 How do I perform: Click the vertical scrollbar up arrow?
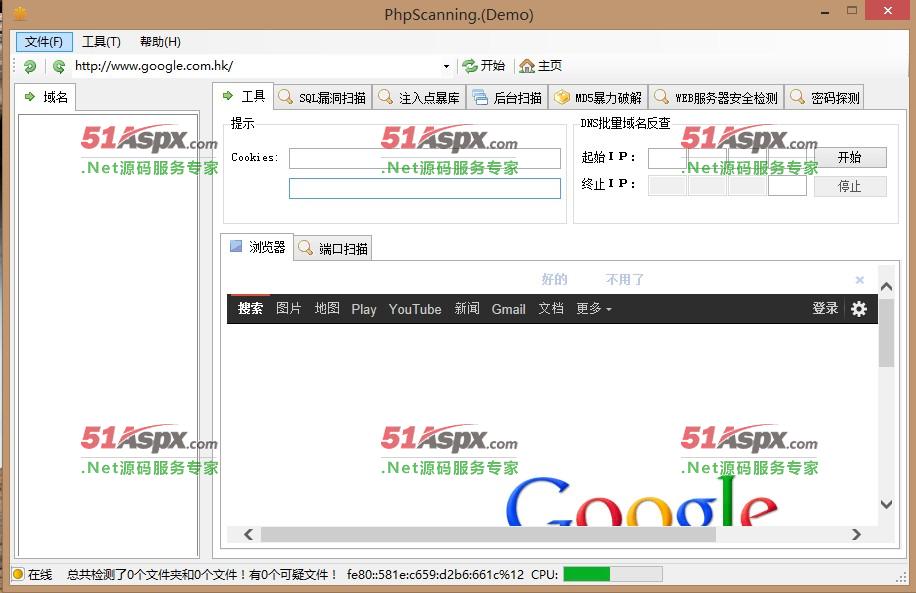coord(886,286)
